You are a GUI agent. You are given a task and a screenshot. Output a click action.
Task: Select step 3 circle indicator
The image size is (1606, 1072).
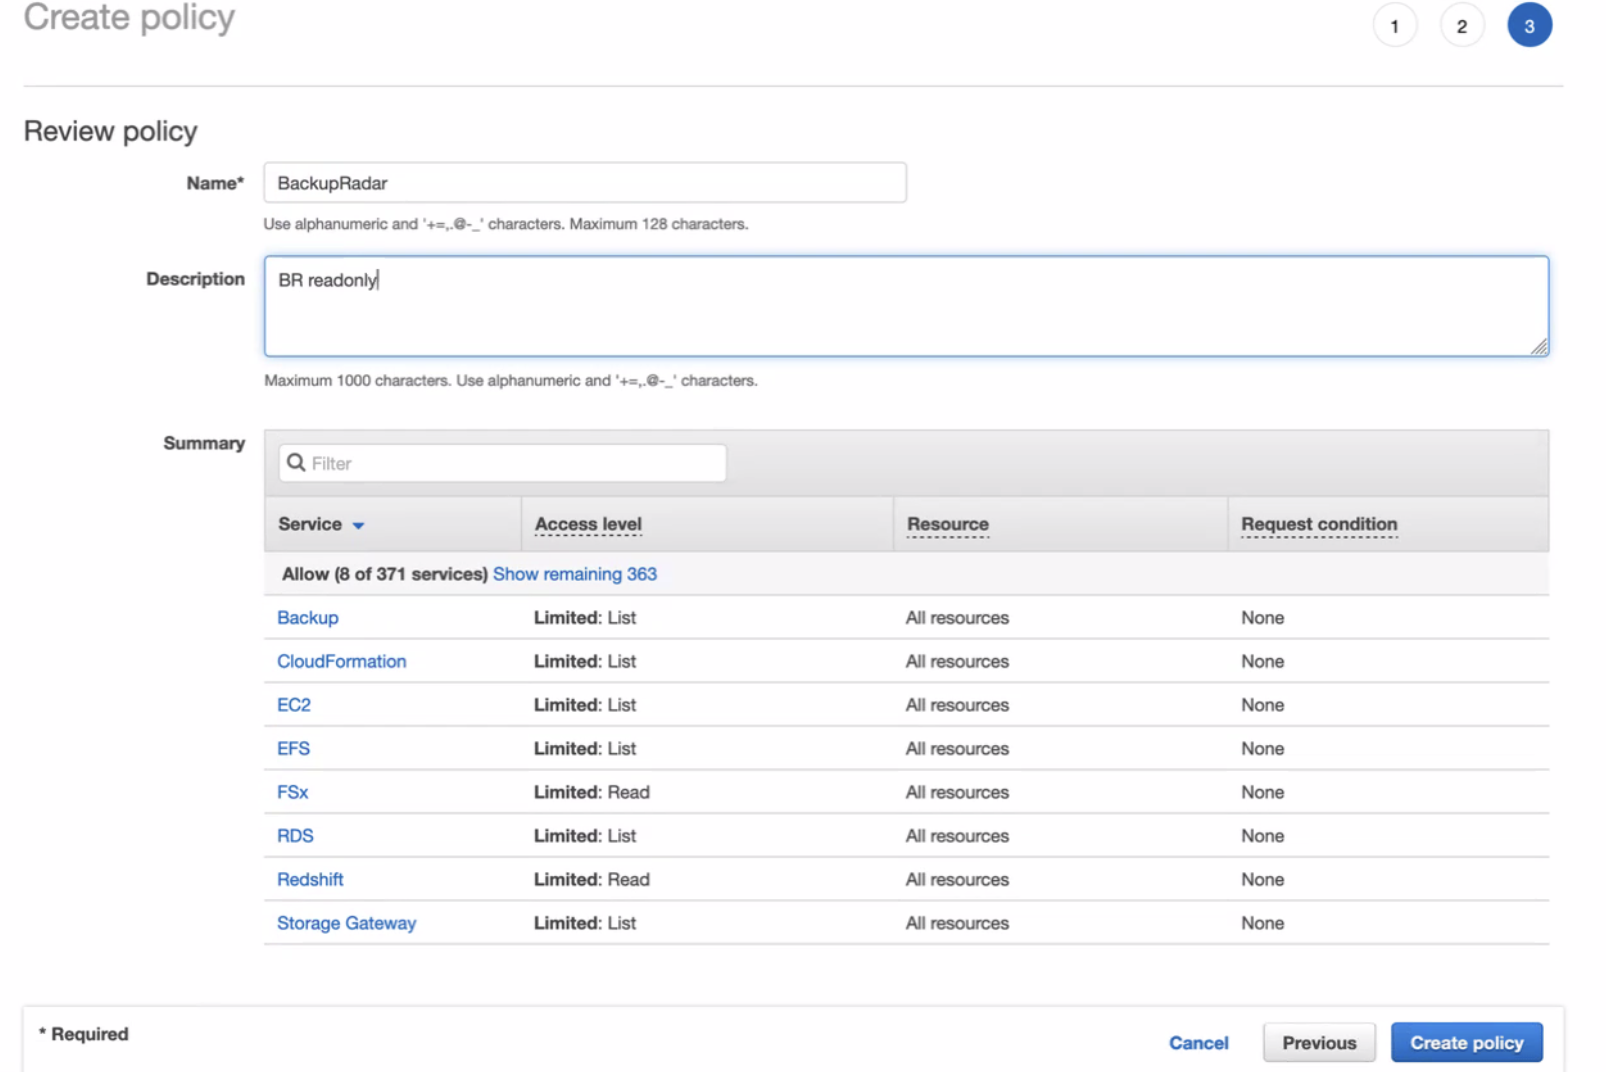coord(1529,26)
